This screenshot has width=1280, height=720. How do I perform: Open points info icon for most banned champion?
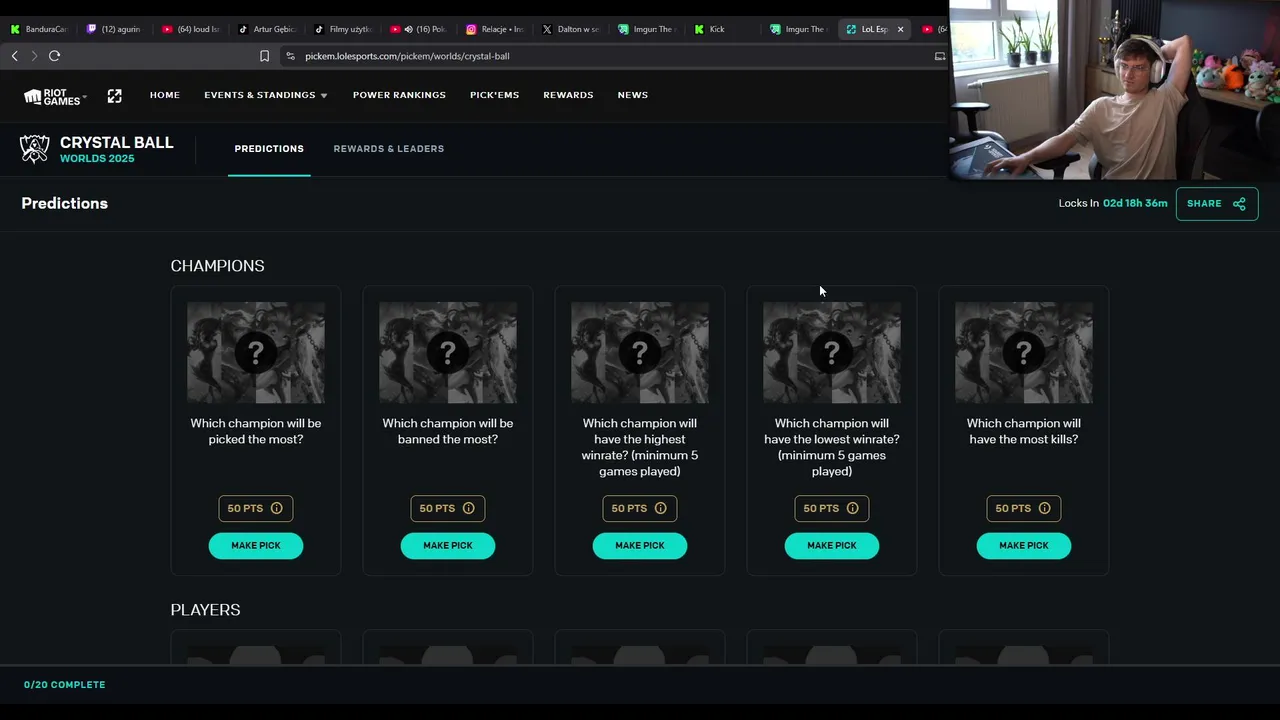point(469,508)
